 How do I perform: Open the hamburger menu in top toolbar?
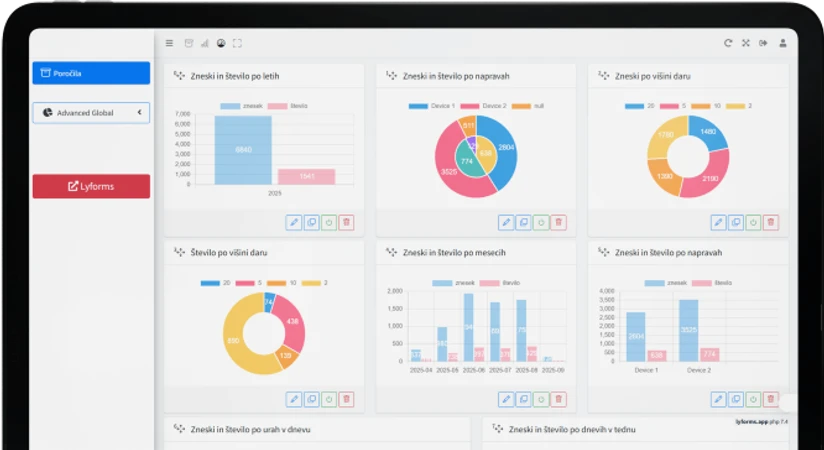[x=170, y=43]
